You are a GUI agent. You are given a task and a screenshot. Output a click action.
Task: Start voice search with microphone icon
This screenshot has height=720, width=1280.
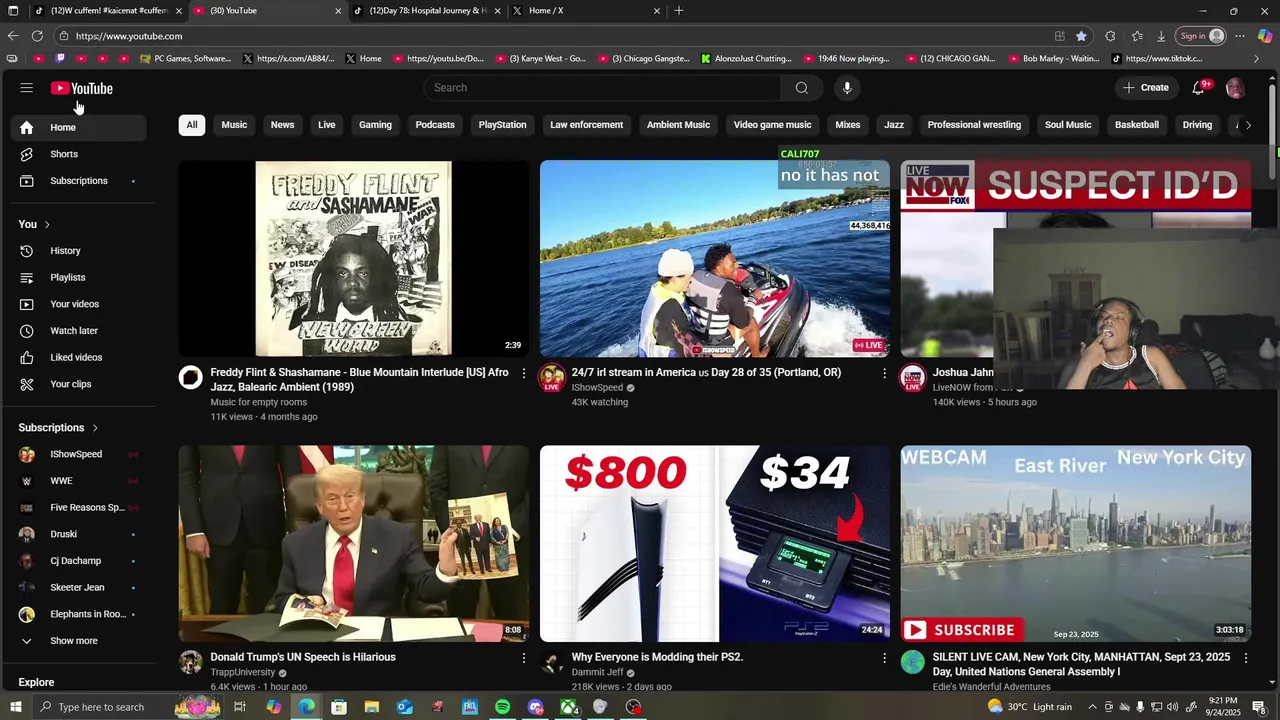coord(847,88)
